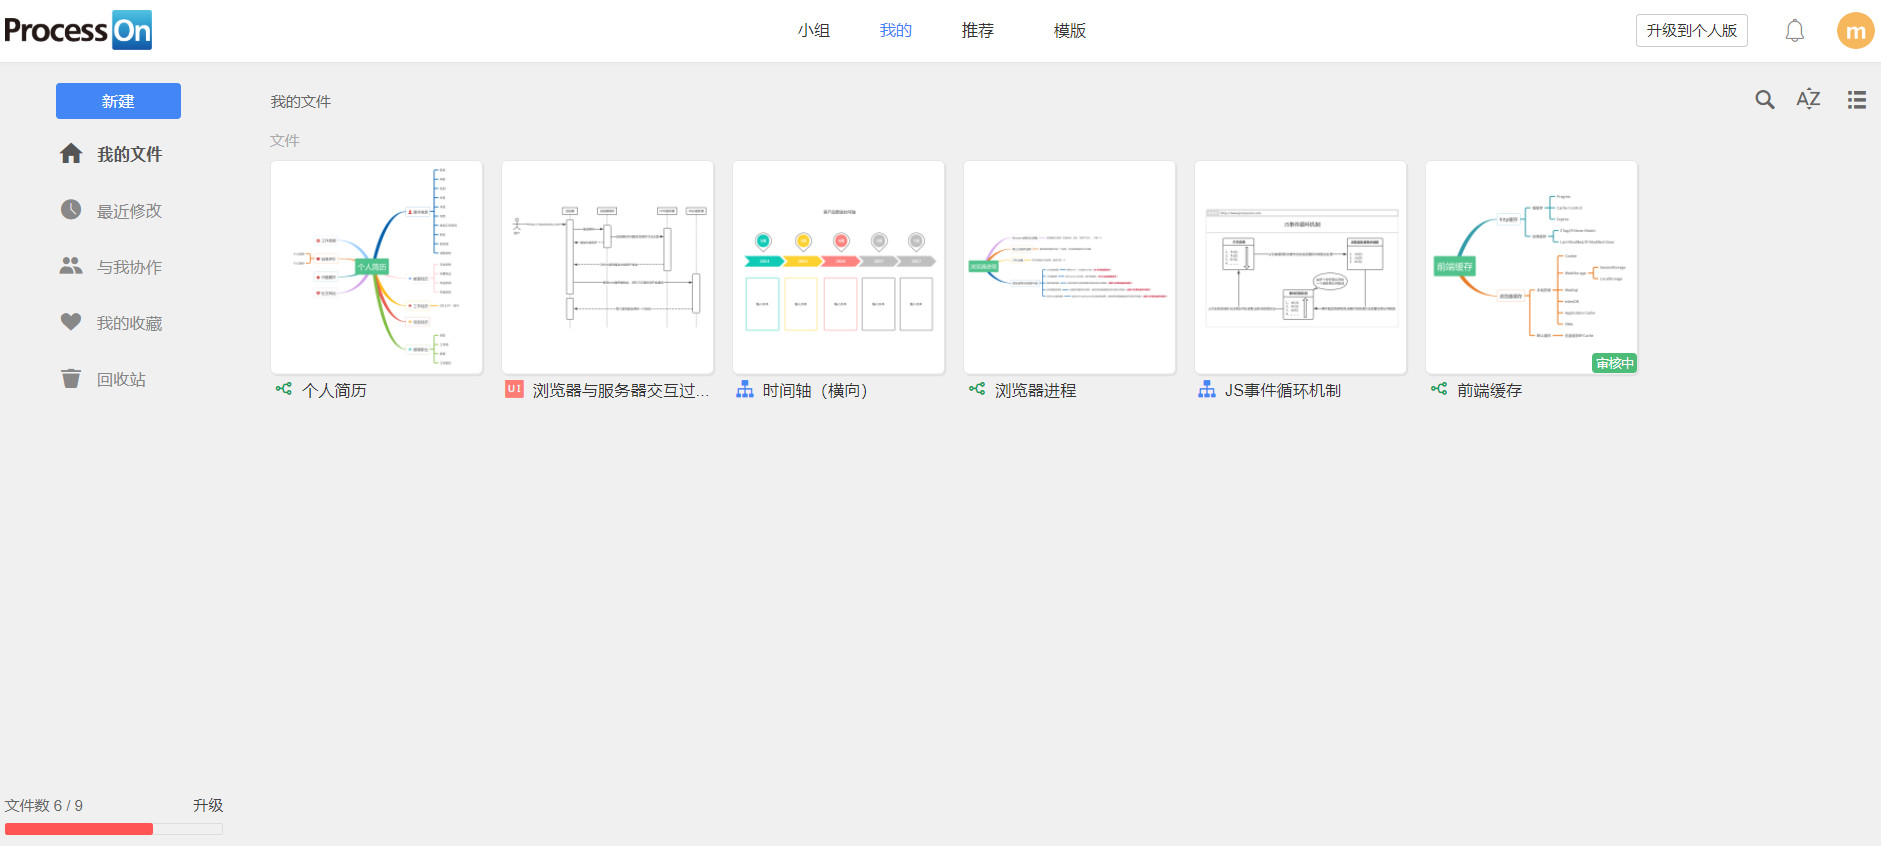Open the notification bell
1881x846 pixels.
tap(1795, 31)
